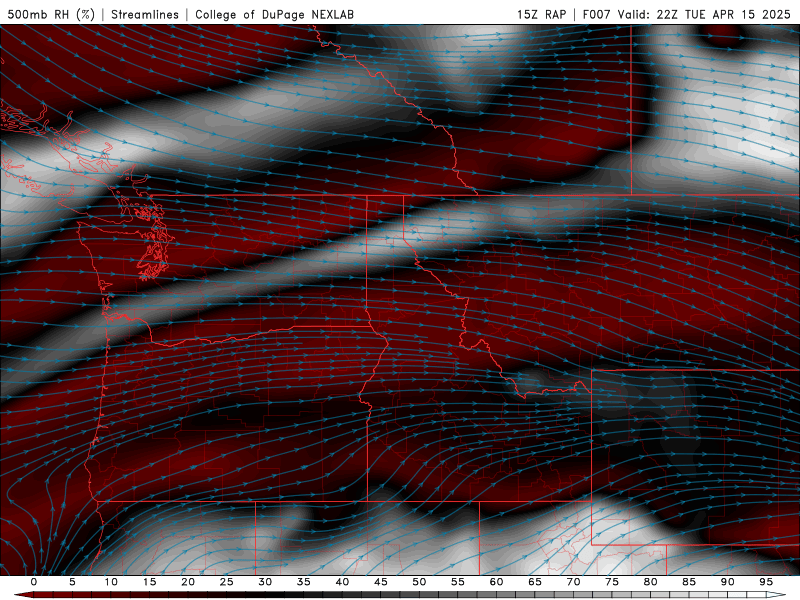
Task: Click the "85" tick label on scale
Action: pyautogui.click(x=689, y=582)
